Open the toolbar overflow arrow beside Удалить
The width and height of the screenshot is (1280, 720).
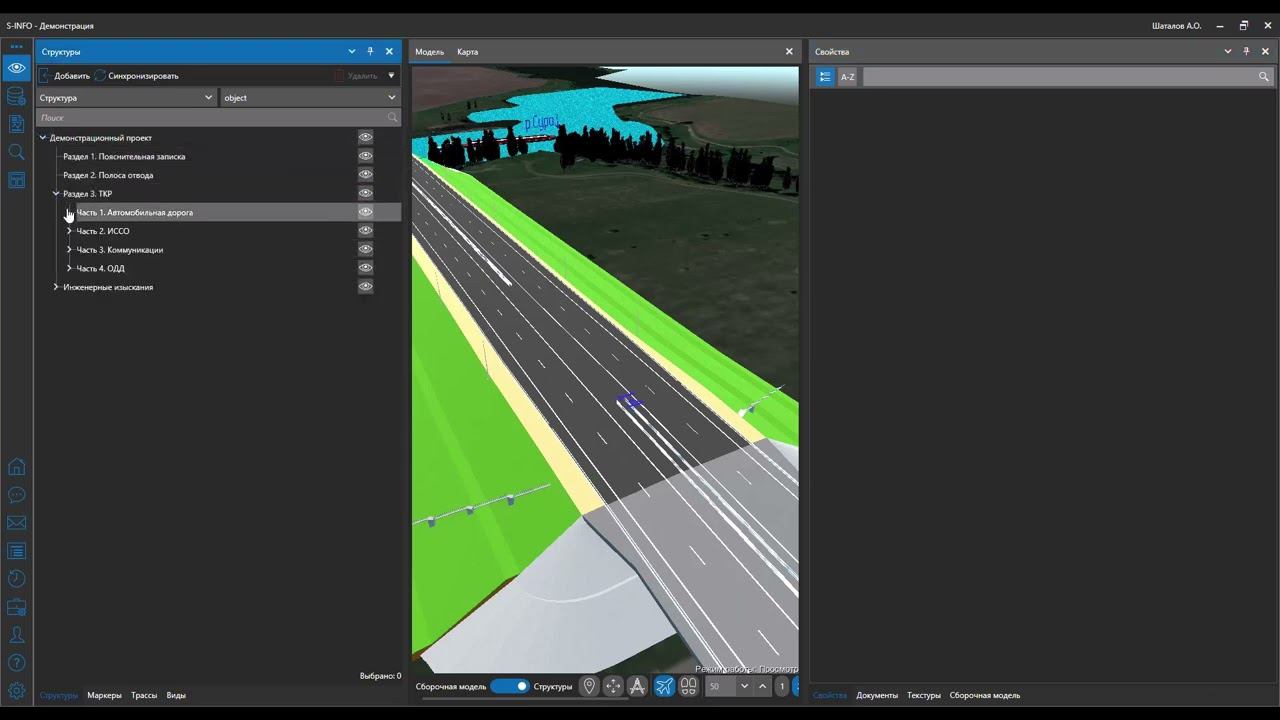pyautogui.click(x=391, y=75)
